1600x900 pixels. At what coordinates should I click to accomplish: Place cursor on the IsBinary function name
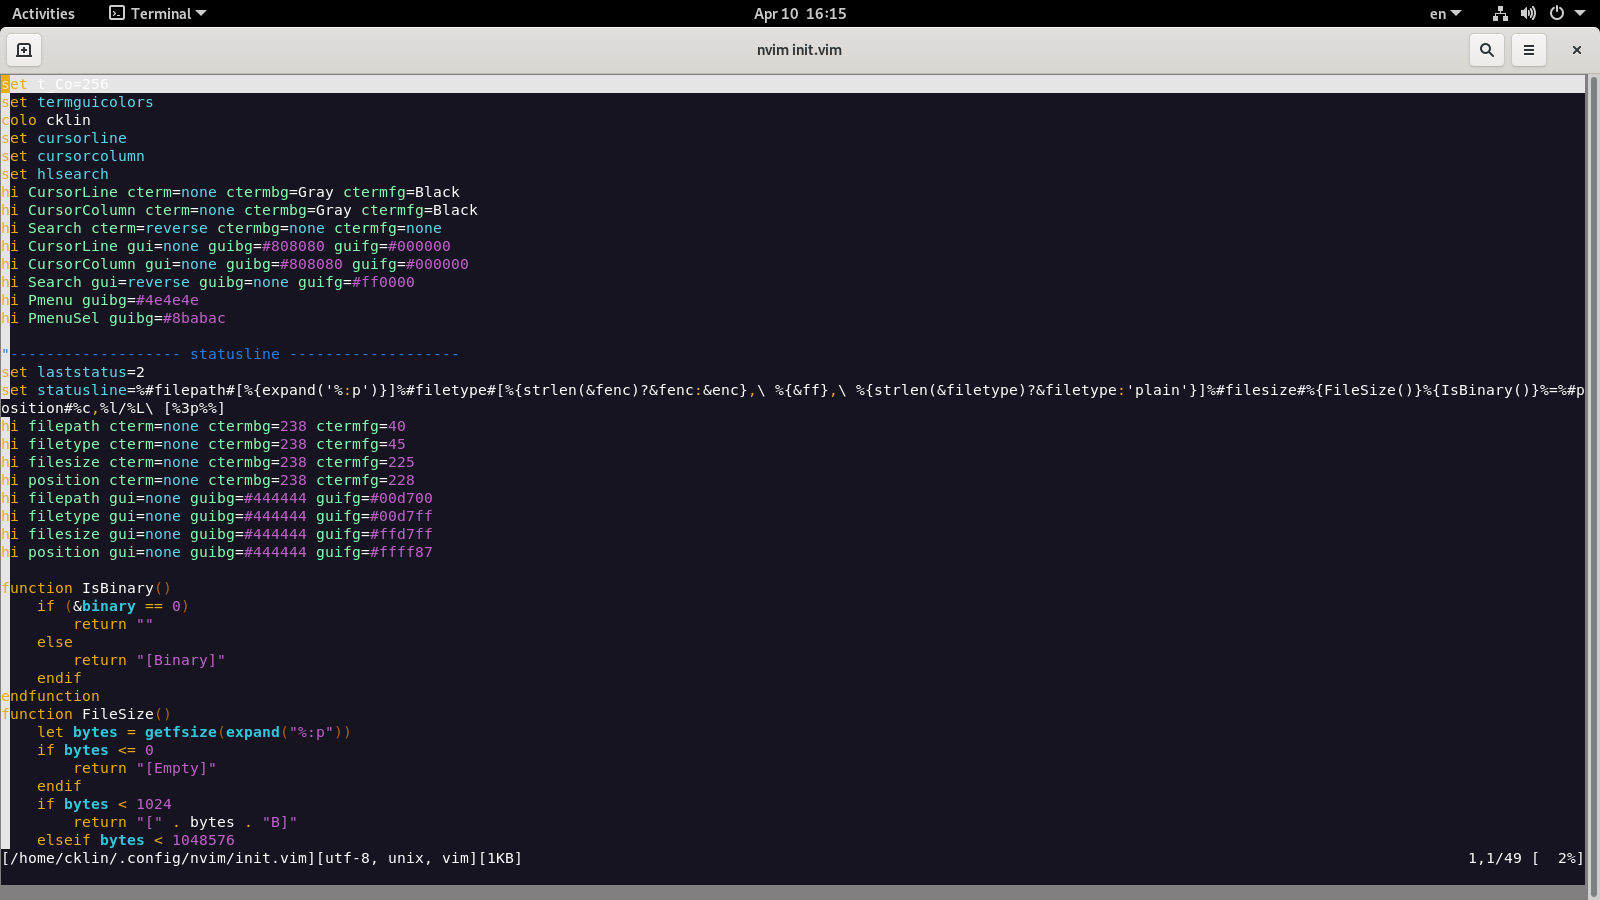click(x=119, y=588)
